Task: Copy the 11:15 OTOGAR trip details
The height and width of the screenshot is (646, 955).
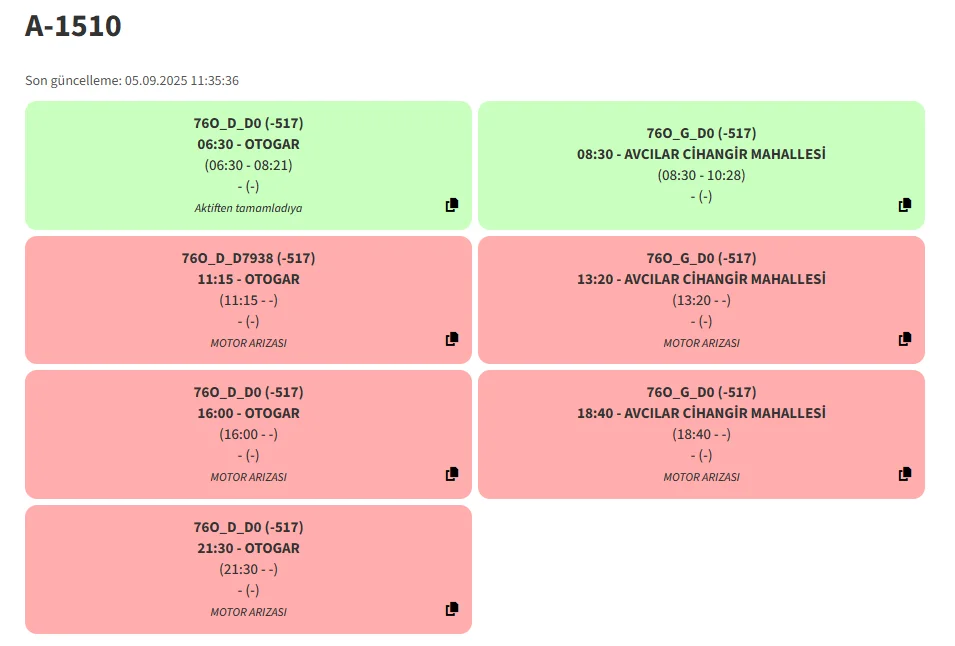Action: point(452,339)
